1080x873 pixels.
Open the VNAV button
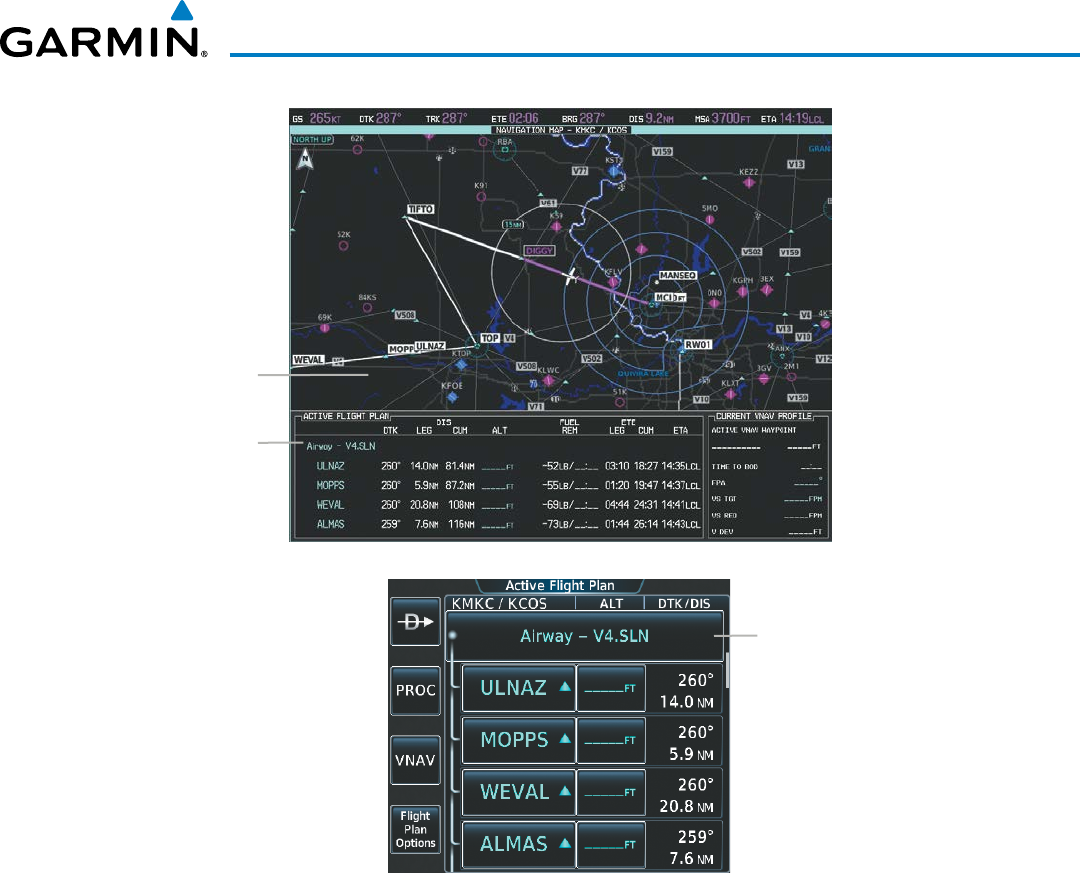(415, 760)
